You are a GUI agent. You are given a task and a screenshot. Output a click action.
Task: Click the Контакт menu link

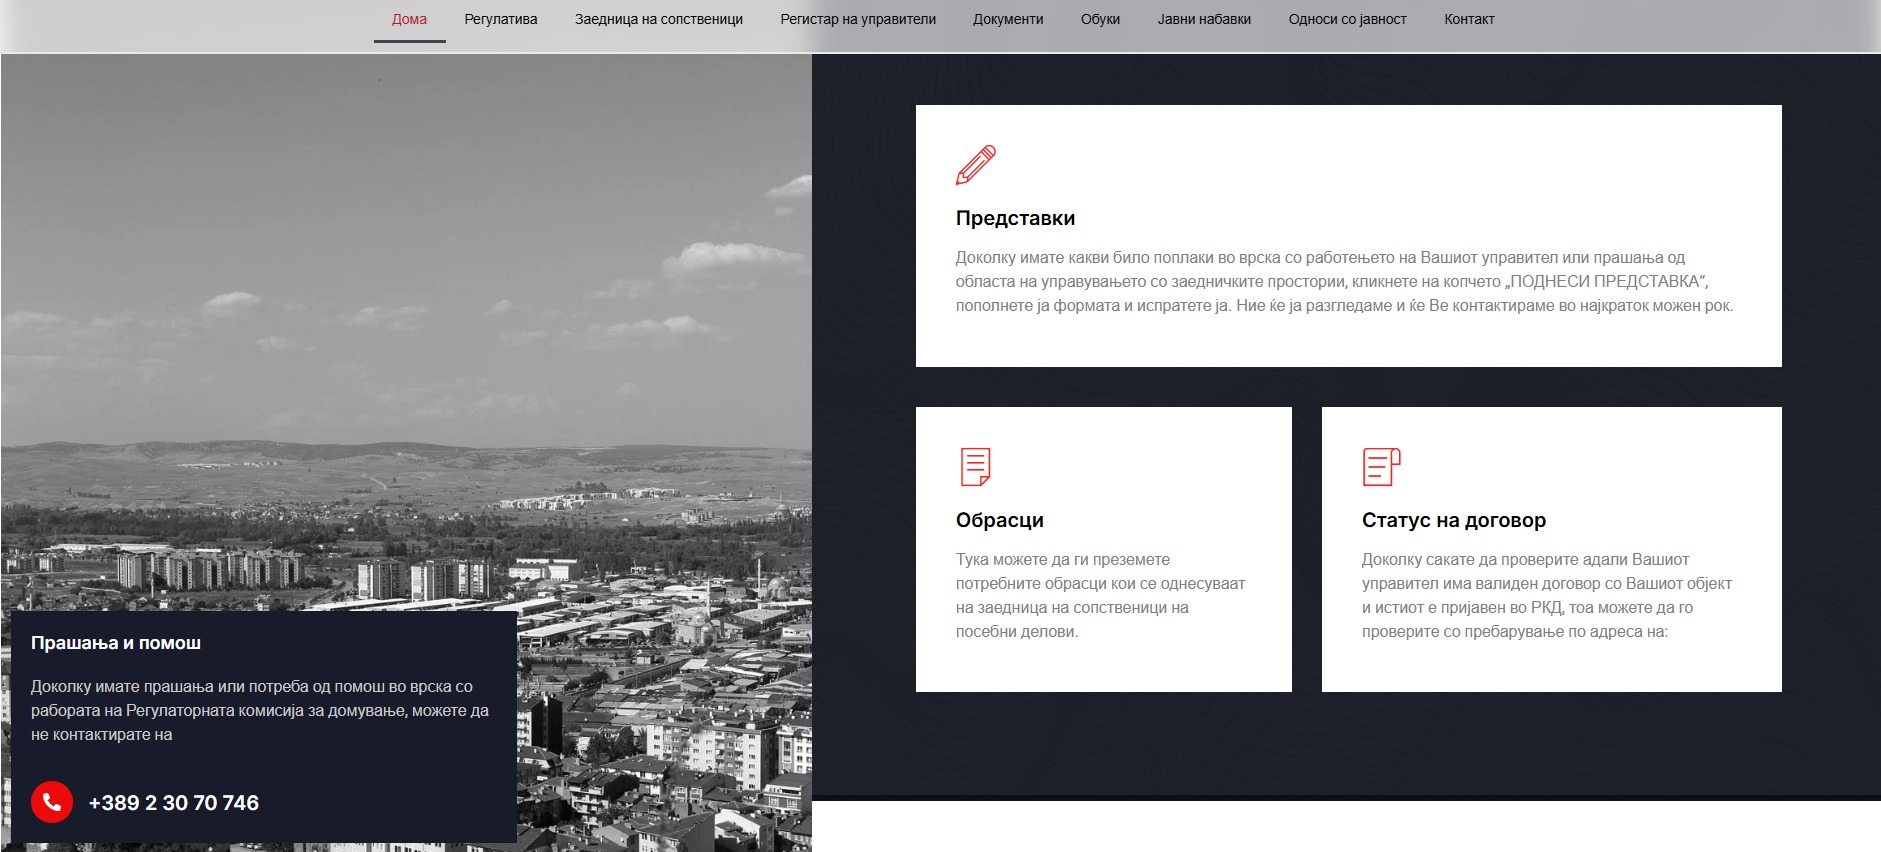tap(1469, 19)
